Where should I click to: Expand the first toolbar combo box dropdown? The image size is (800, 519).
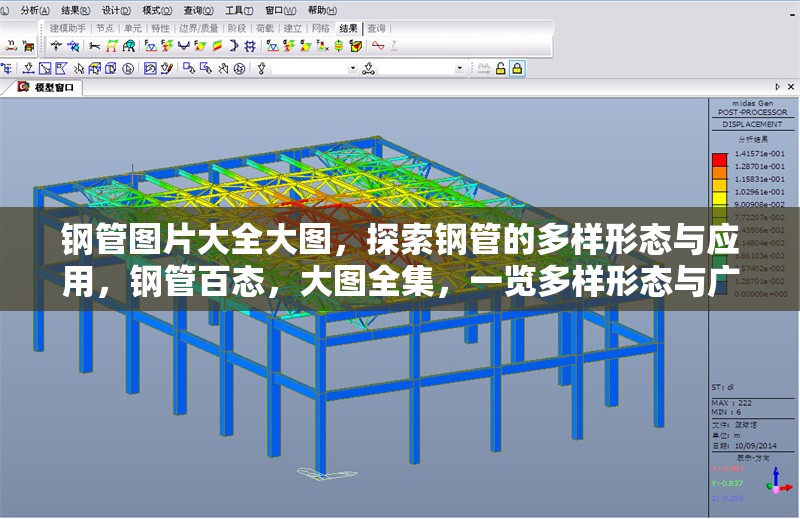coord(352,68)
